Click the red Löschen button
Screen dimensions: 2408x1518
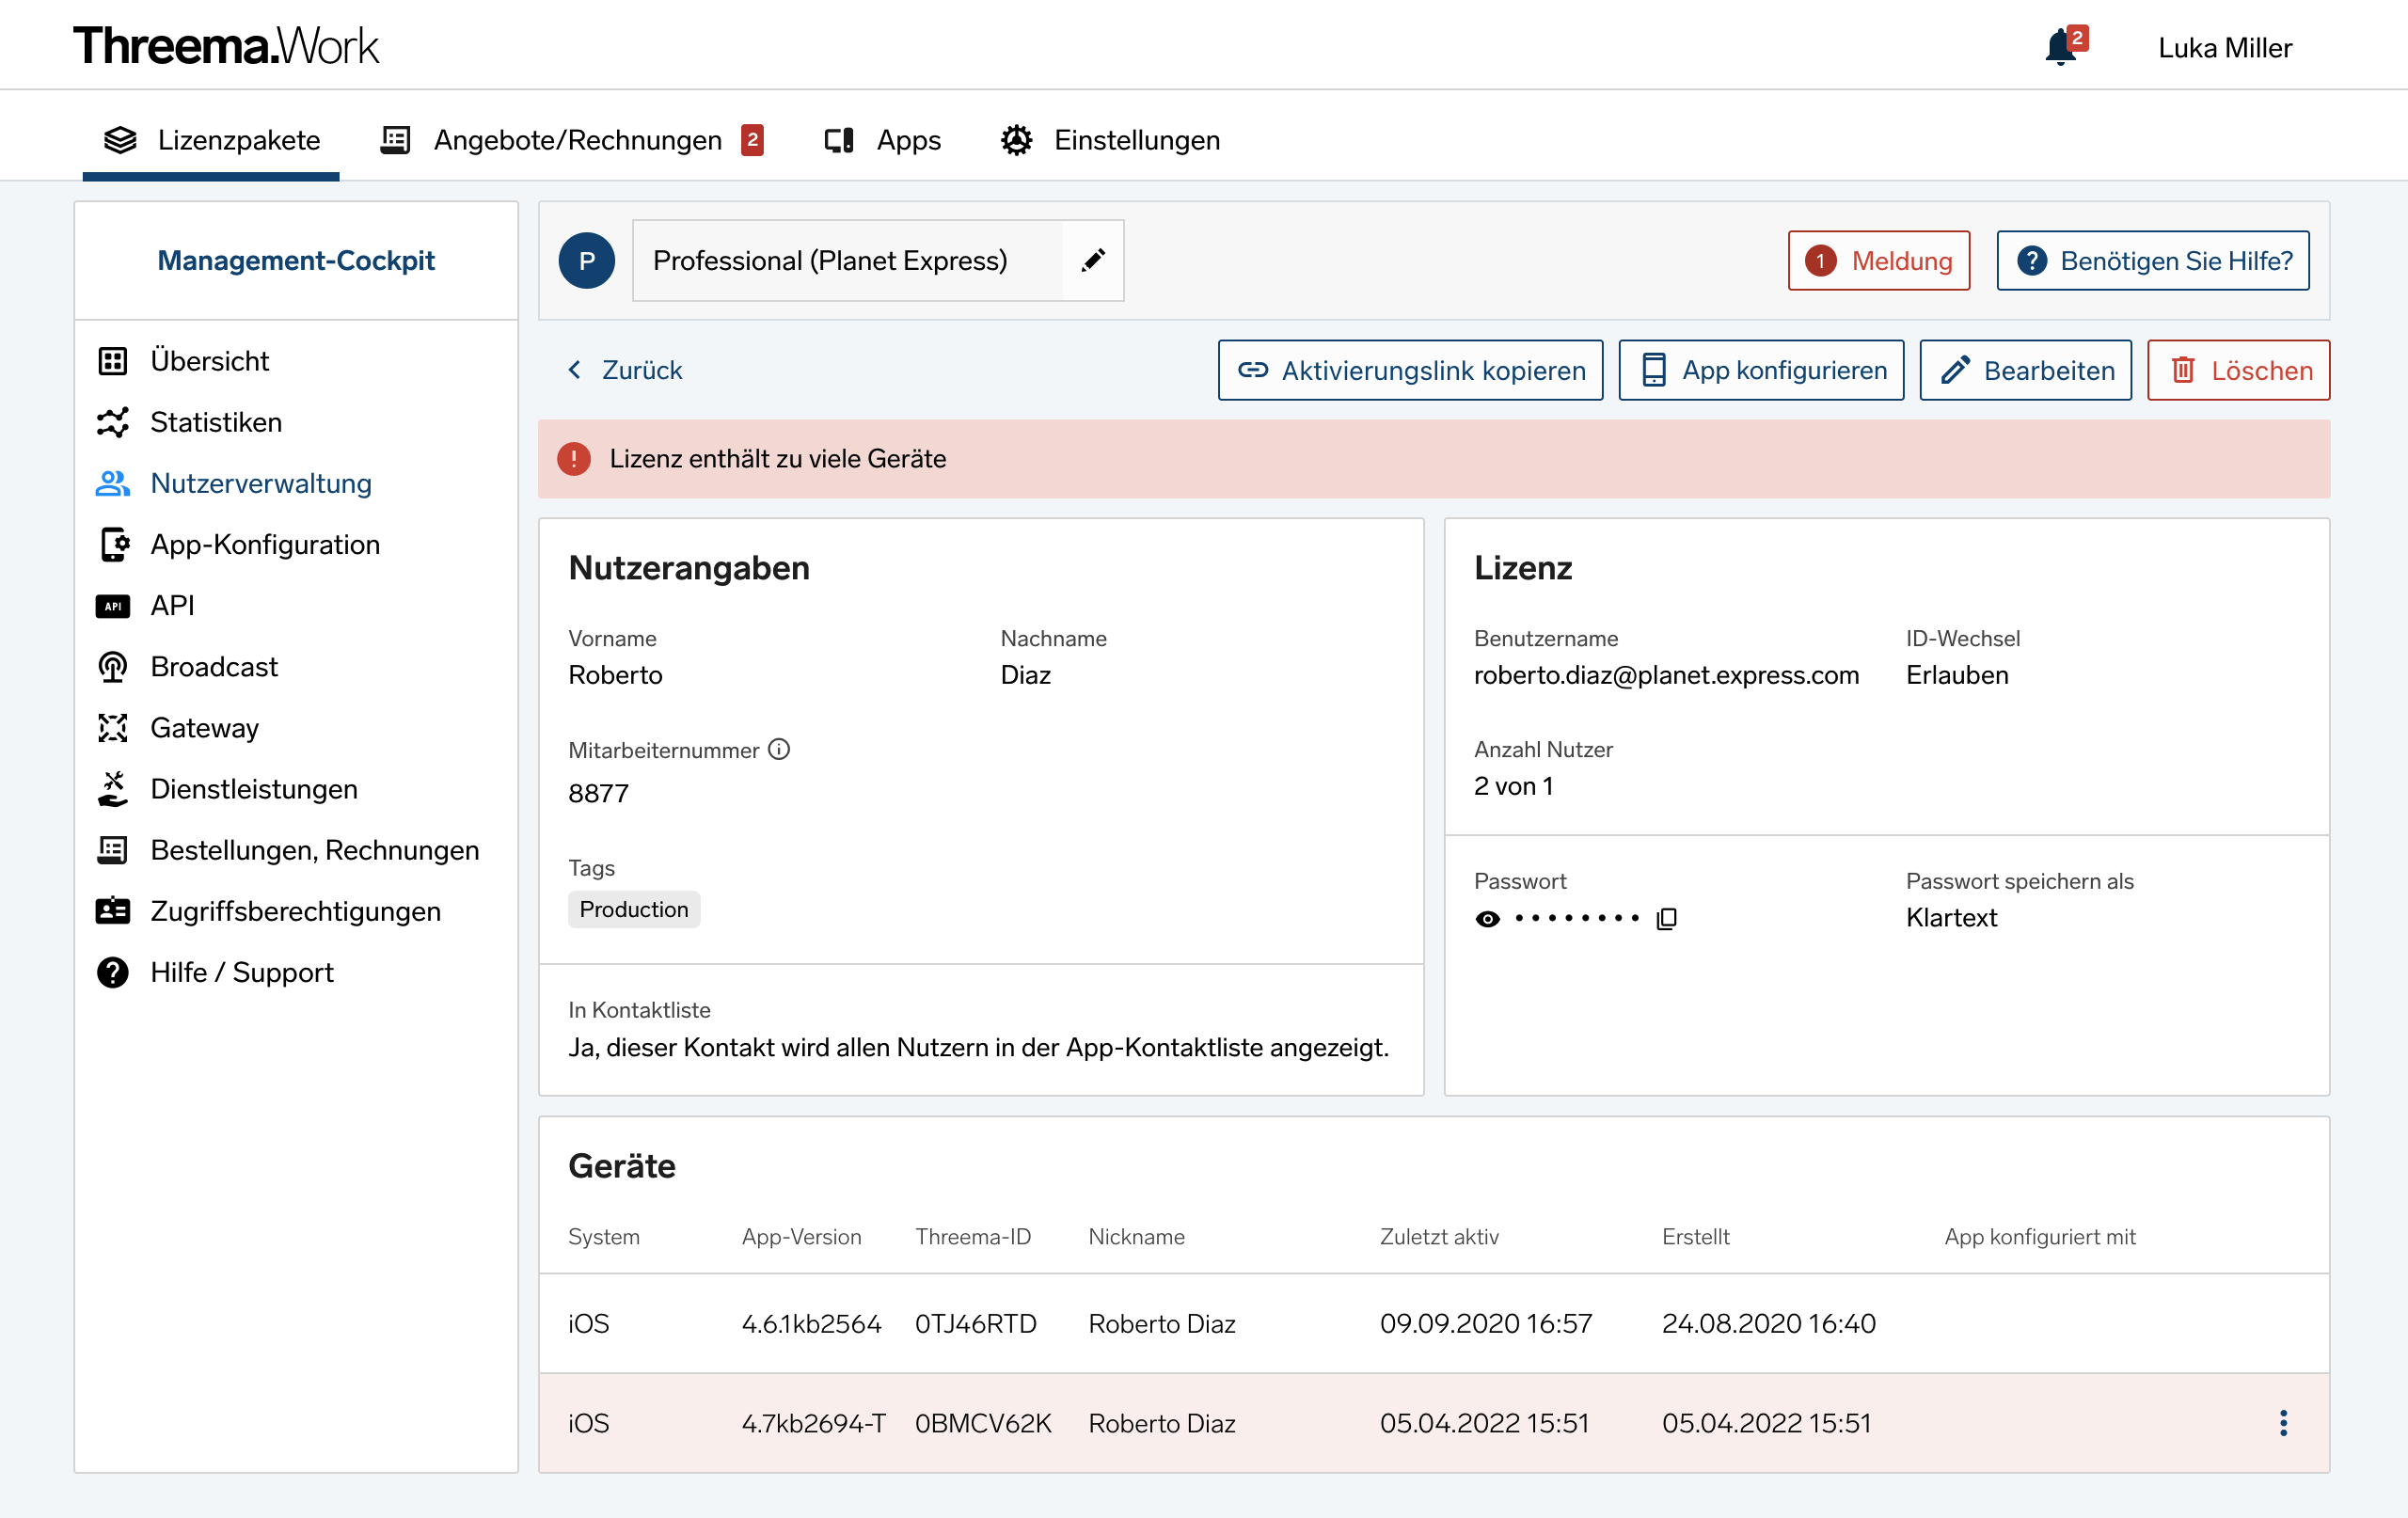[x=2238, y=370]
